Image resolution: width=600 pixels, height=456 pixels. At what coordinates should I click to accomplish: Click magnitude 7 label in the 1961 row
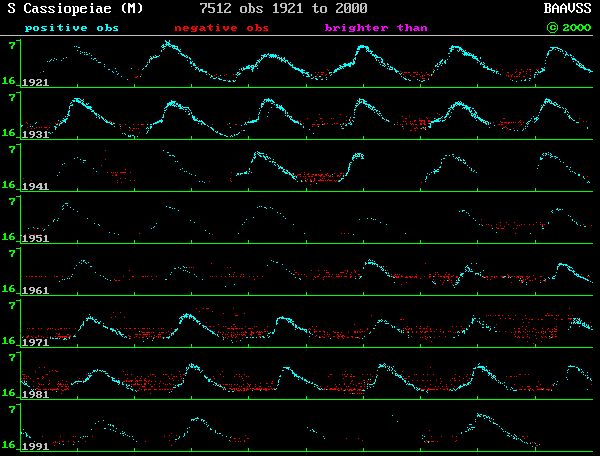coord(11,253)
